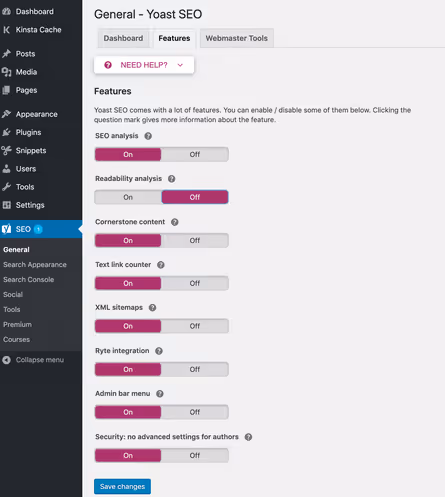Image resolution: width=445 pixels, height=497 pixels.
Task: Click the Users person icon
Action: click(x=6, y=169)
